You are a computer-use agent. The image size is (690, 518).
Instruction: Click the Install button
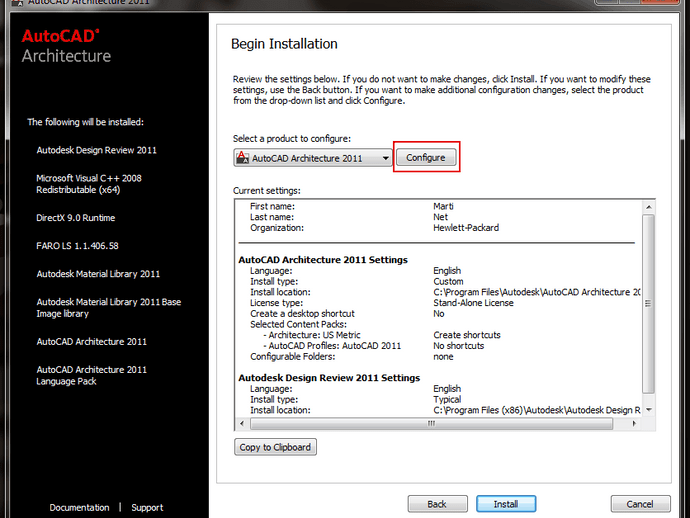point(506,504)
